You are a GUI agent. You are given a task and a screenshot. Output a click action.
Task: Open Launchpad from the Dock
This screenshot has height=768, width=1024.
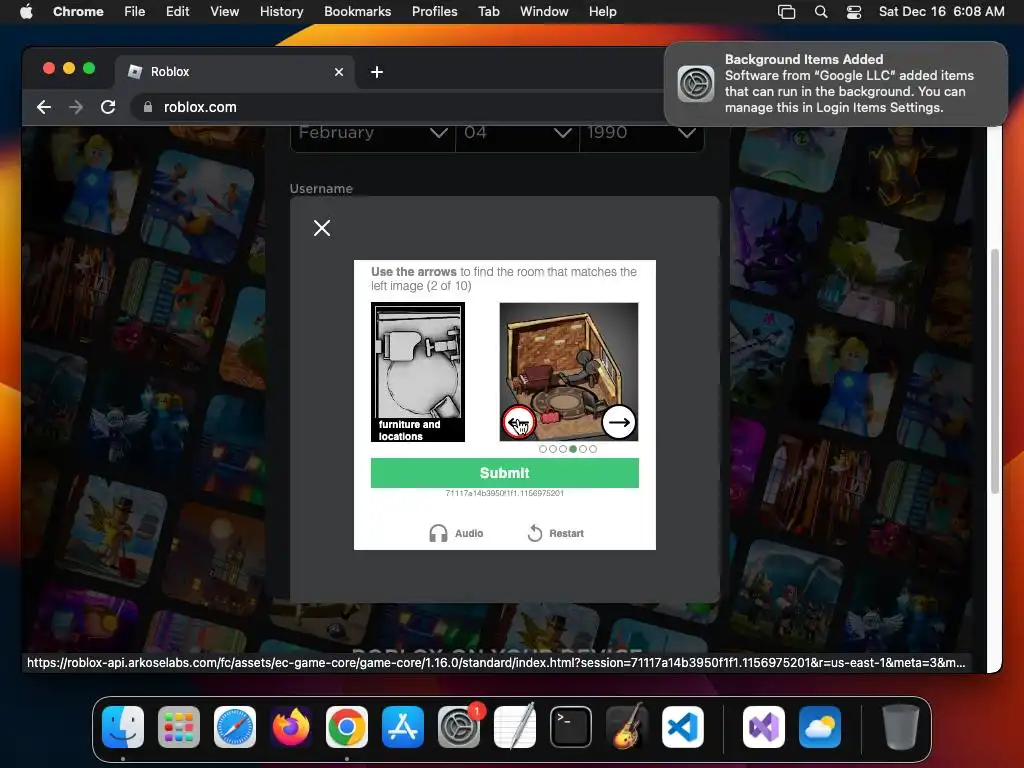179,727
